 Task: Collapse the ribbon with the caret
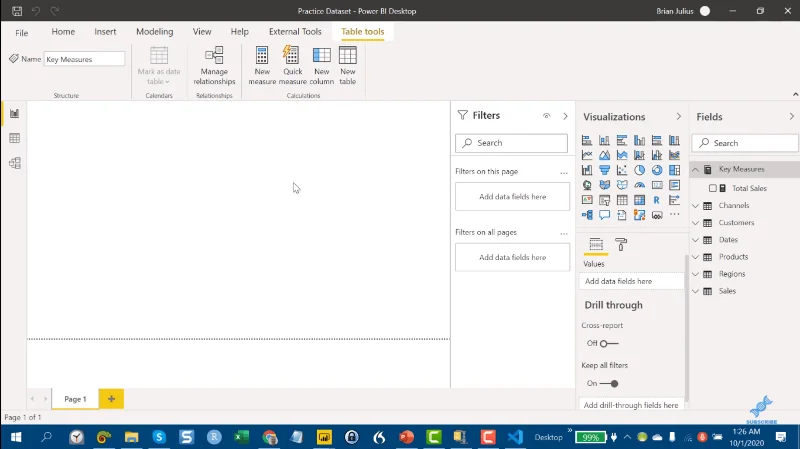[x=795, y=94]
